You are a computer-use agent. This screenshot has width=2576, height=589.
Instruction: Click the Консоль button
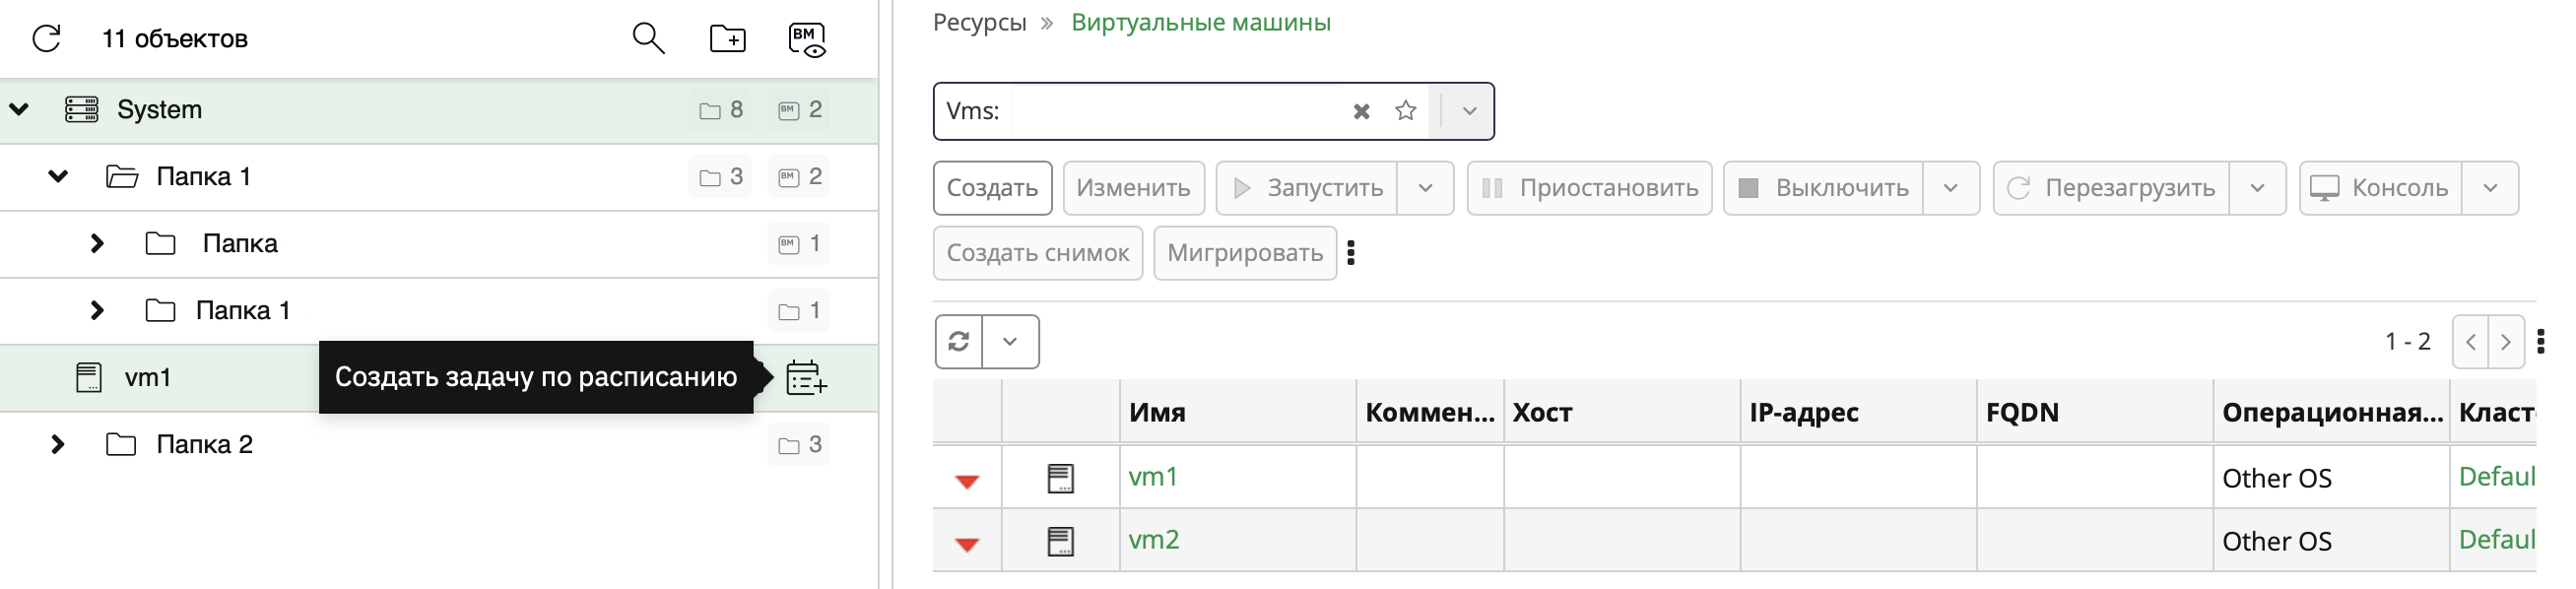point(2380,188)
